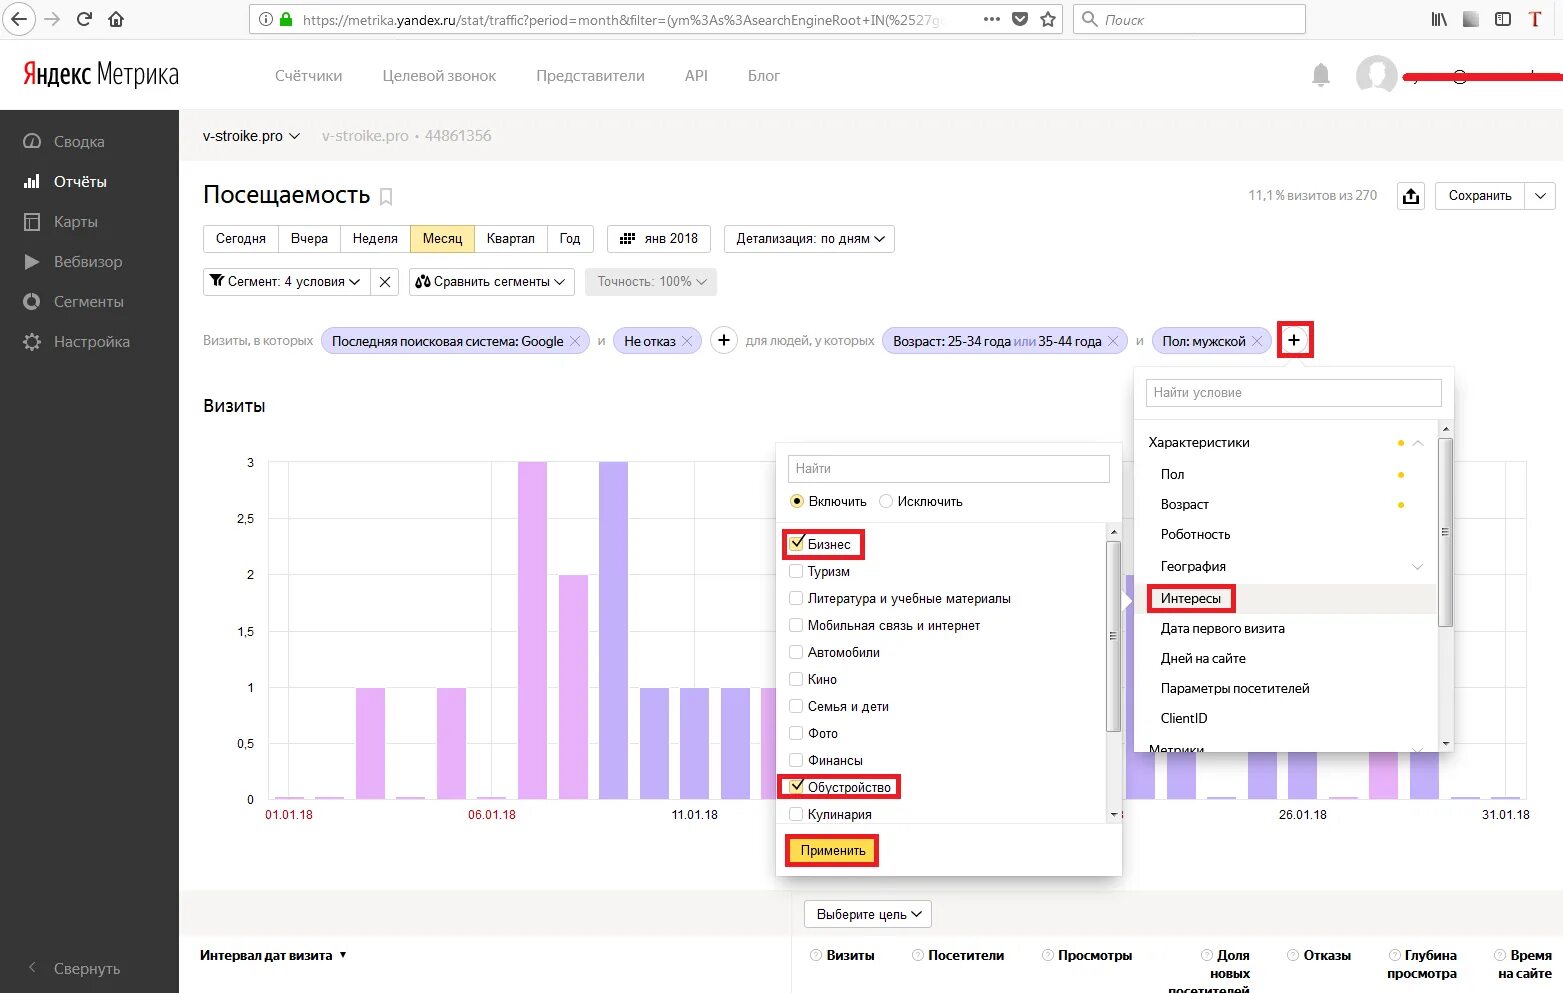This screenshot has height=993, width=1563.
Task: Remove the Не отказ condition
Action: click(687, 341)
